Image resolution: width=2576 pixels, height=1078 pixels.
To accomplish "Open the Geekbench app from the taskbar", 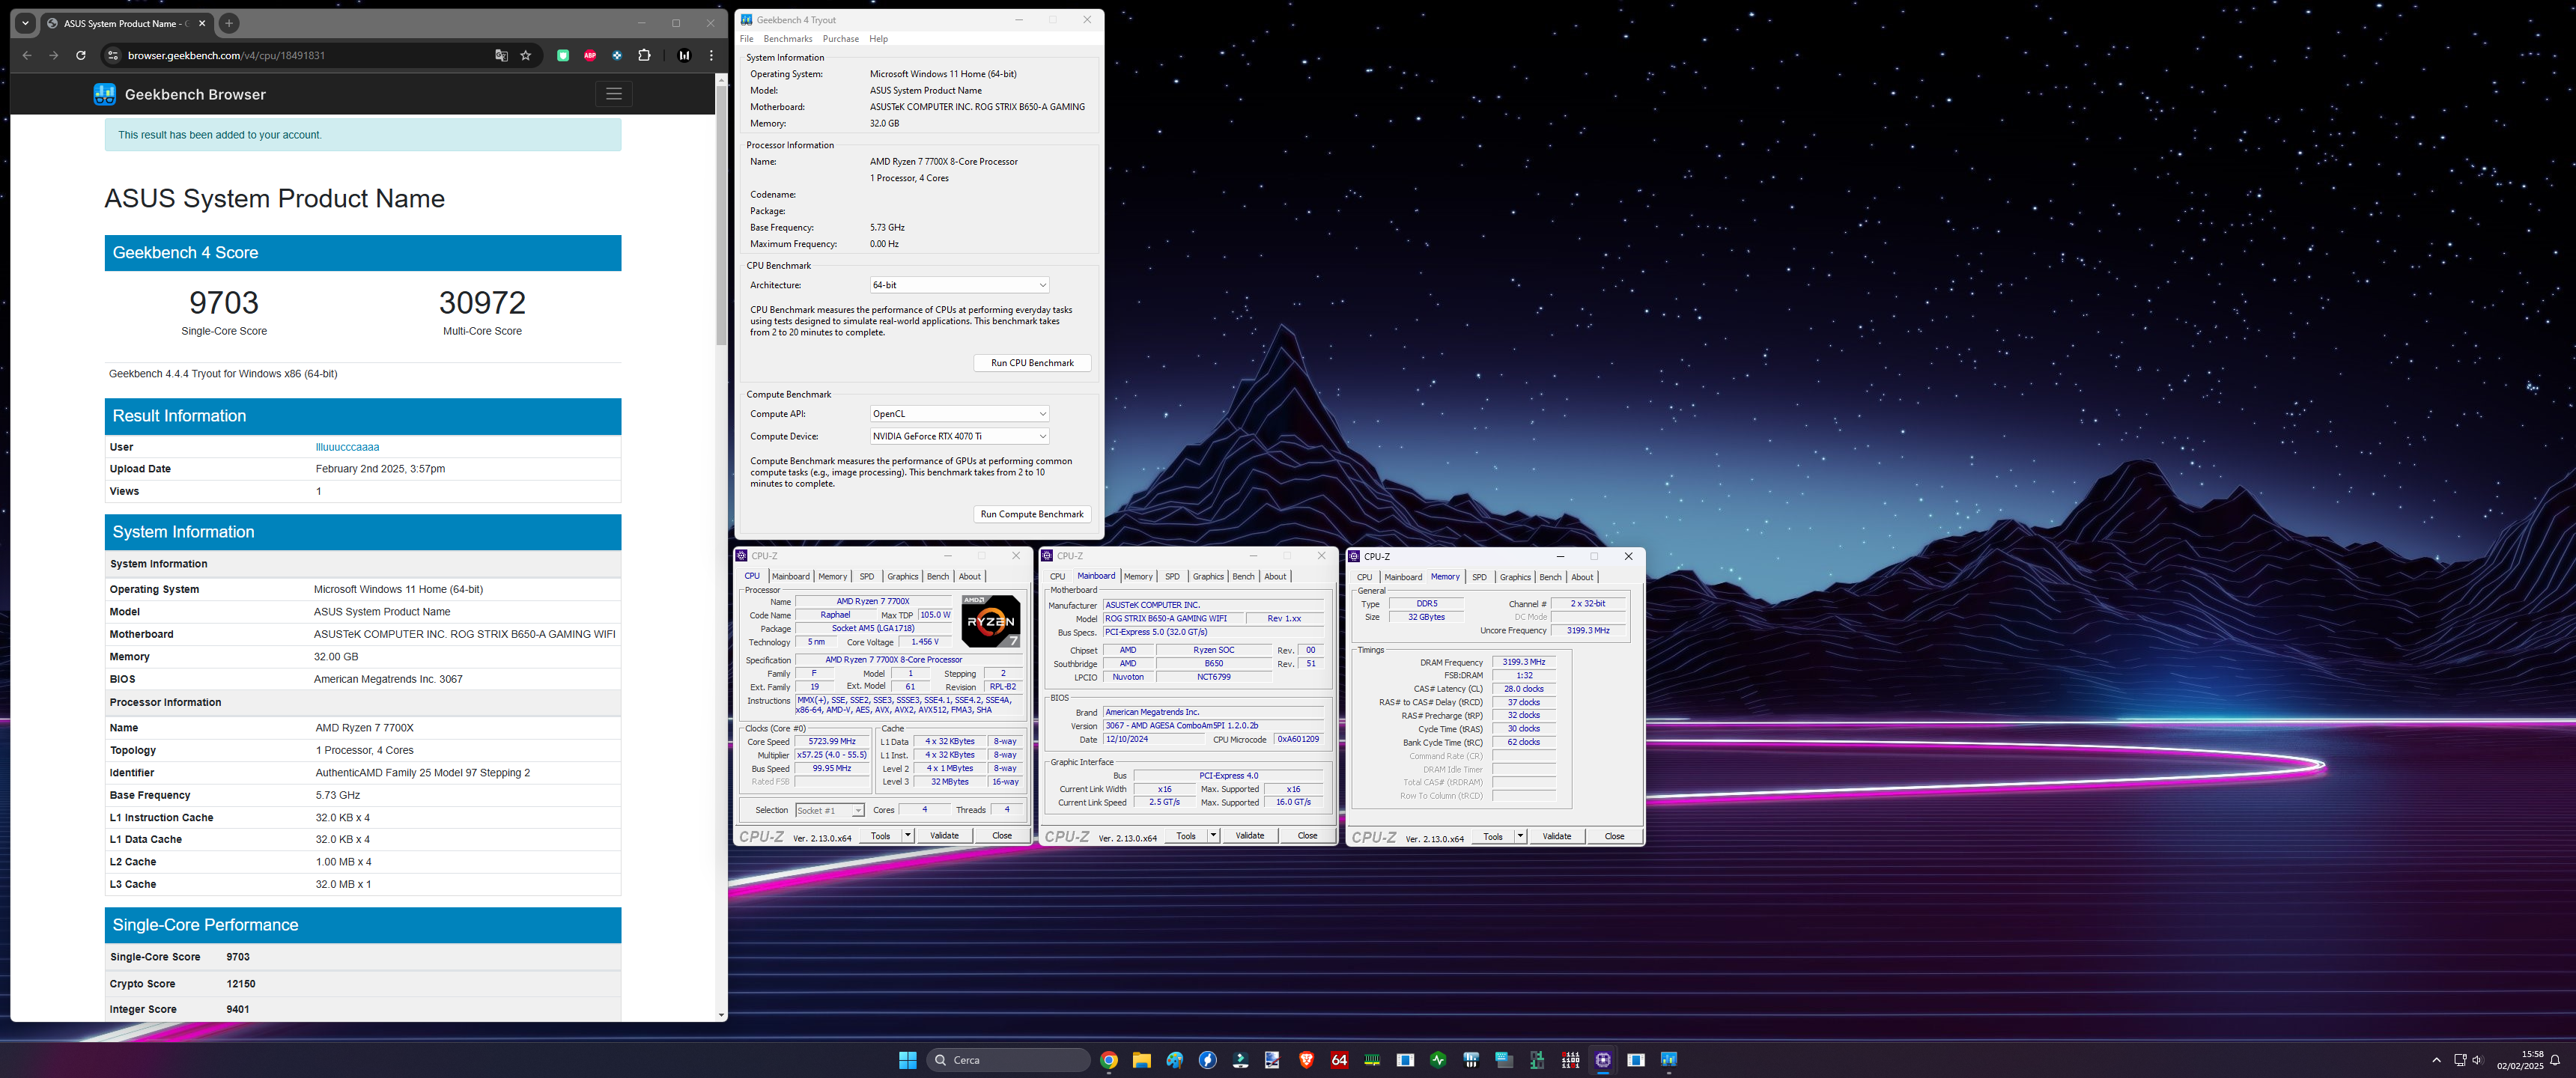I will pos(1669,1060).
